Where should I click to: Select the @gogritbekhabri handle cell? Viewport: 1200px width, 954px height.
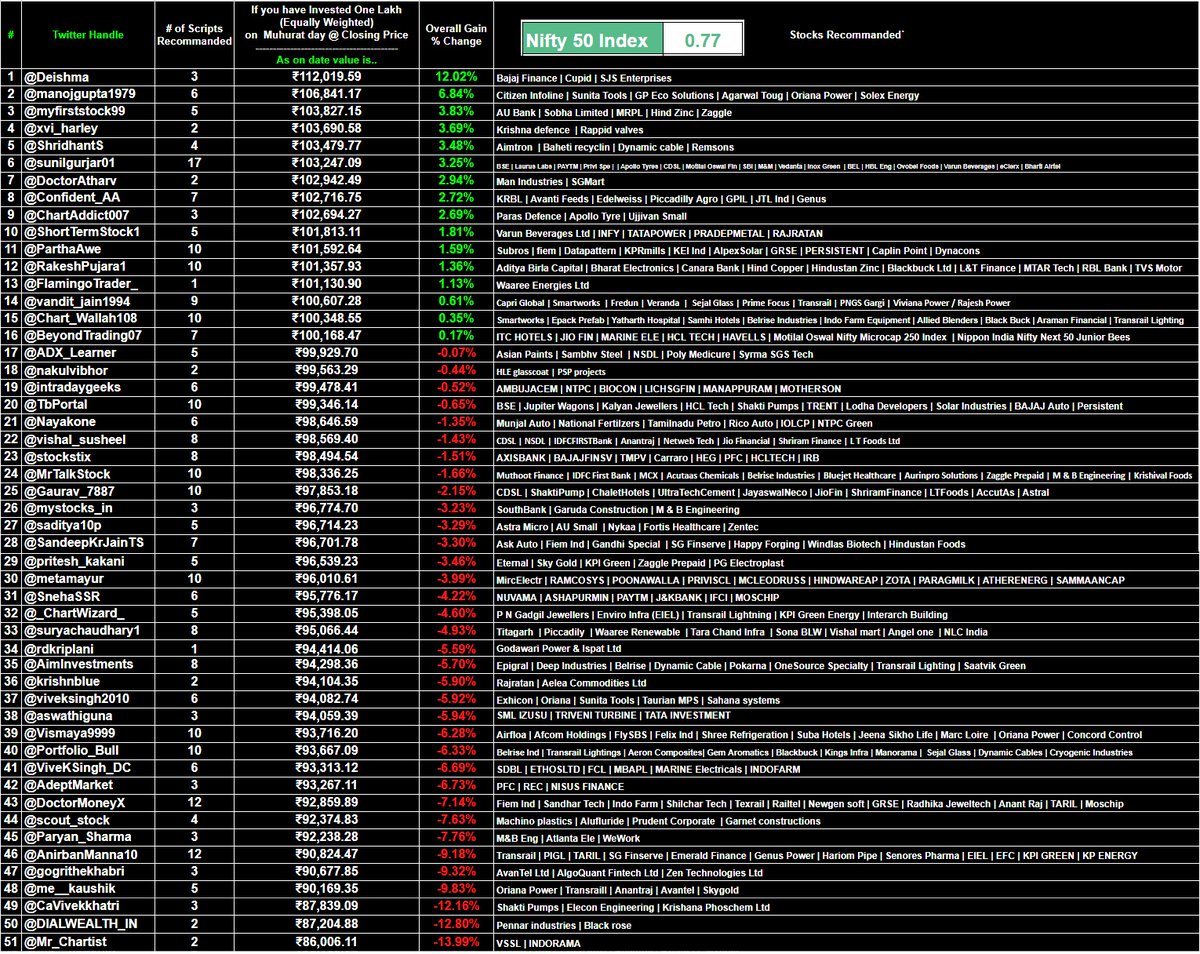88,872
